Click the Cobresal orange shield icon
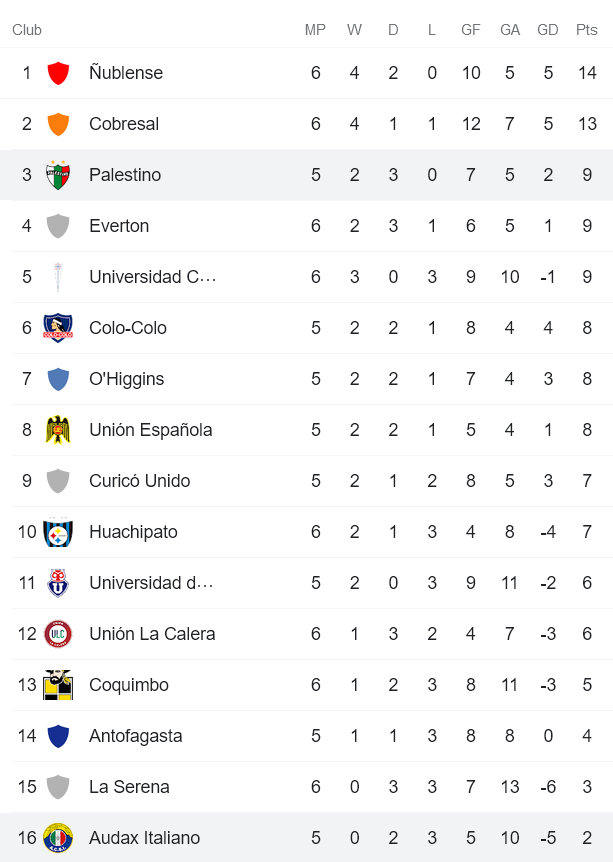 pos(58,124)
